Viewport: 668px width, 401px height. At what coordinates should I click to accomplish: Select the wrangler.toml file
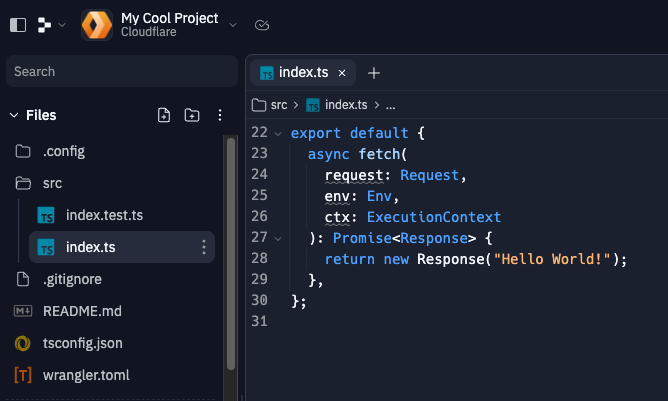(x=85, y=375)
